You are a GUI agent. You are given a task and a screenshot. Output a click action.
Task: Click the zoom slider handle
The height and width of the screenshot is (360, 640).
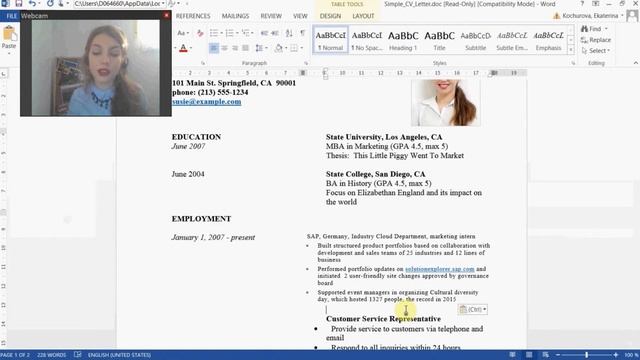pos(587,355)
